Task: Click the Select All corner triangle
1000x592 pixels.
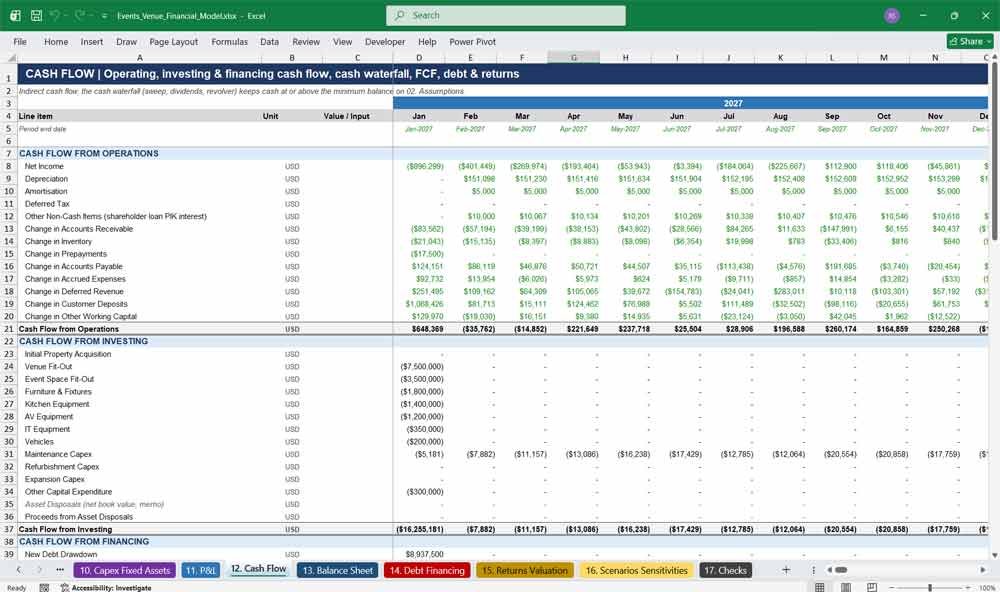Action: click(x=9, y=57)
